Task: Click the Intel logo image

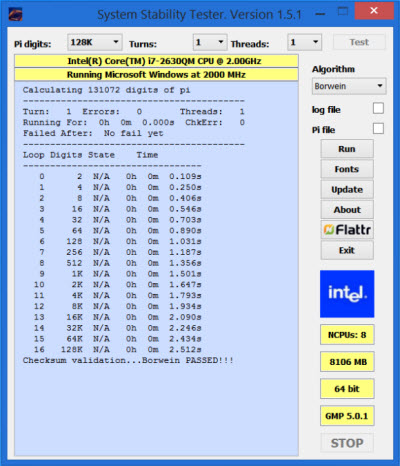Action: click(x=347, y=294)
